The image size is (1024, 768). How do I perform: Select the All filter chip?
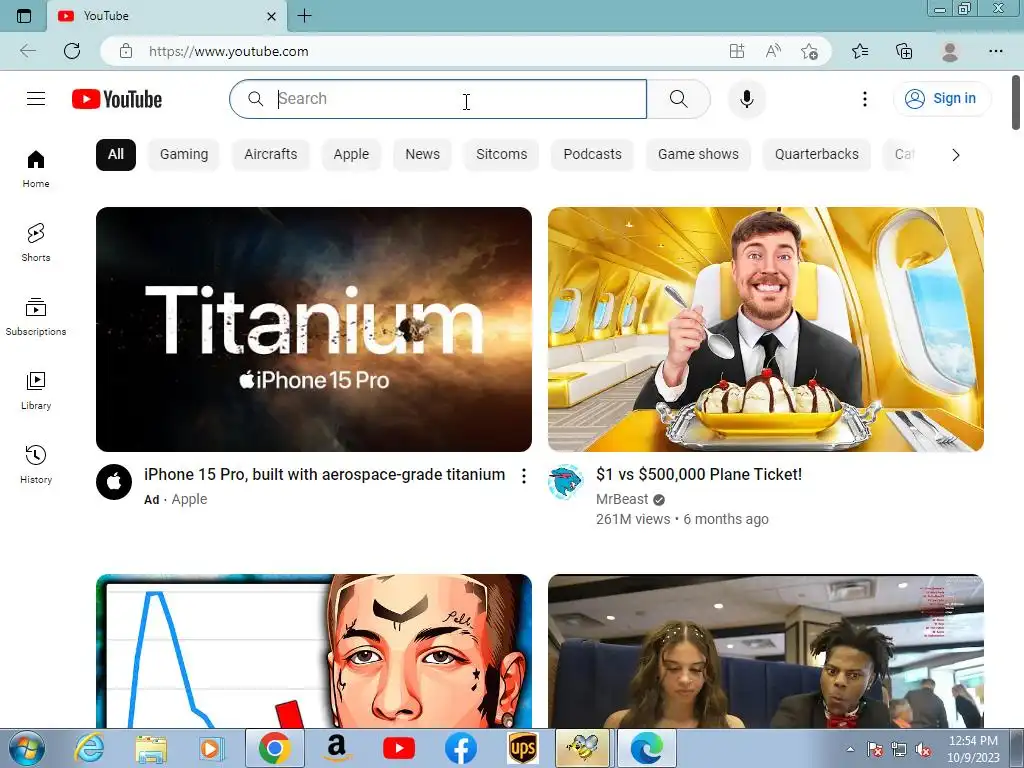[116, 155]
